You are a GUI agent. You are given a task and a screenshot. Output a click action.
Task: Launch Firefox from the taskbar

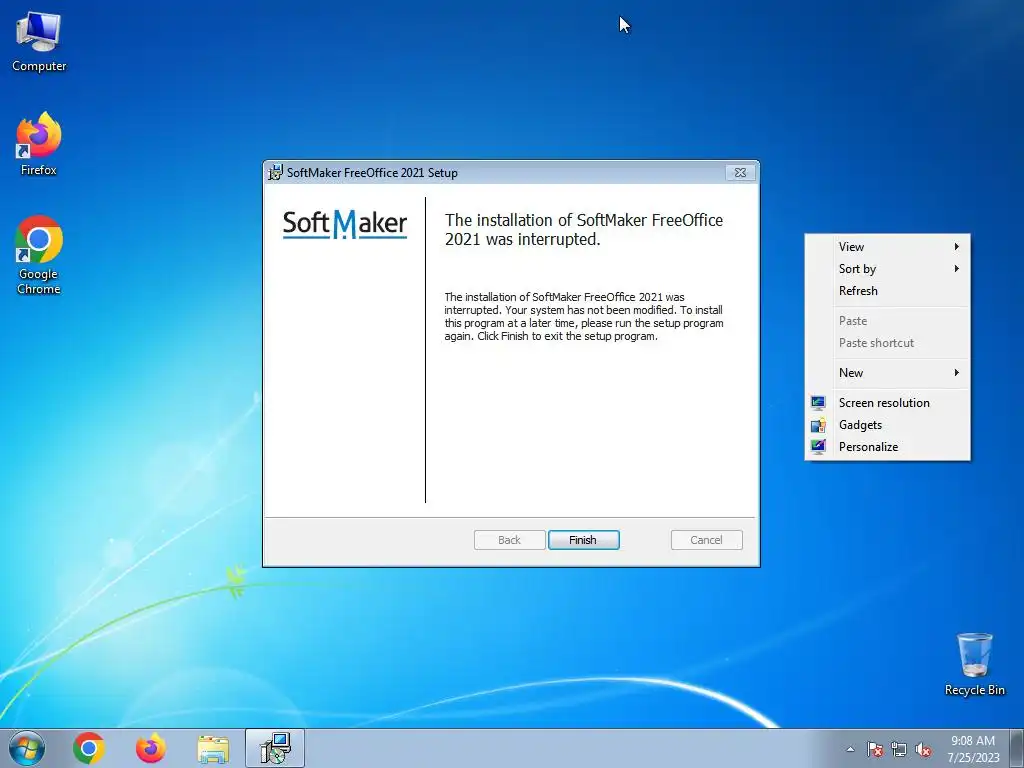coord(150,748)
